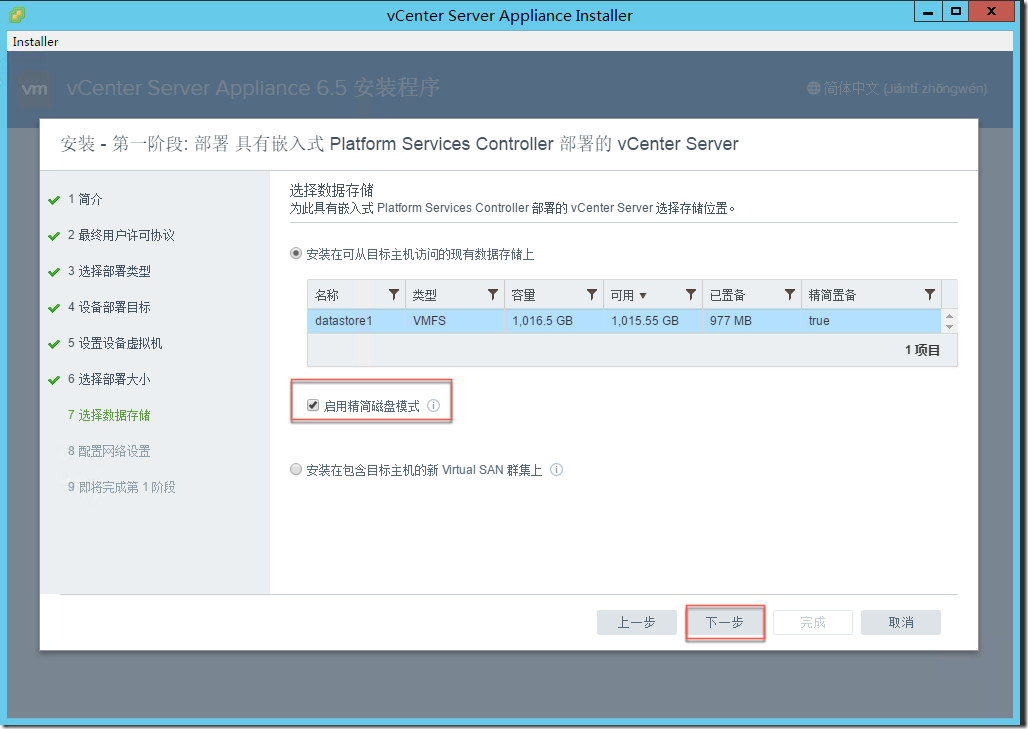Viewport: 1028px width, 729px height.
Task: Click scroll up arrow of datastore table
Action: [949, 317]
